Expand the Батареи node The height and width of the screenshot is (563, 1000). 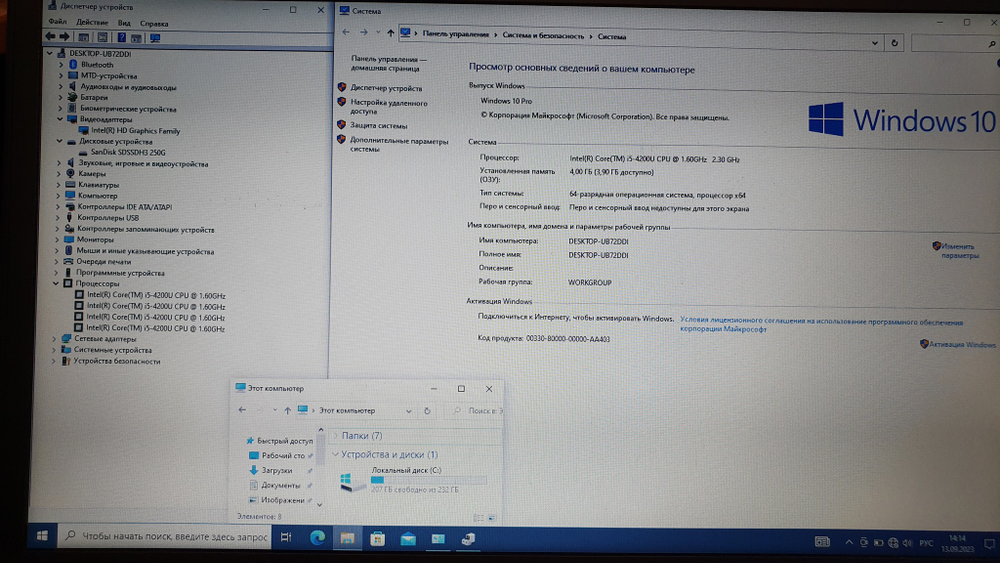click(x=61, y=98)
